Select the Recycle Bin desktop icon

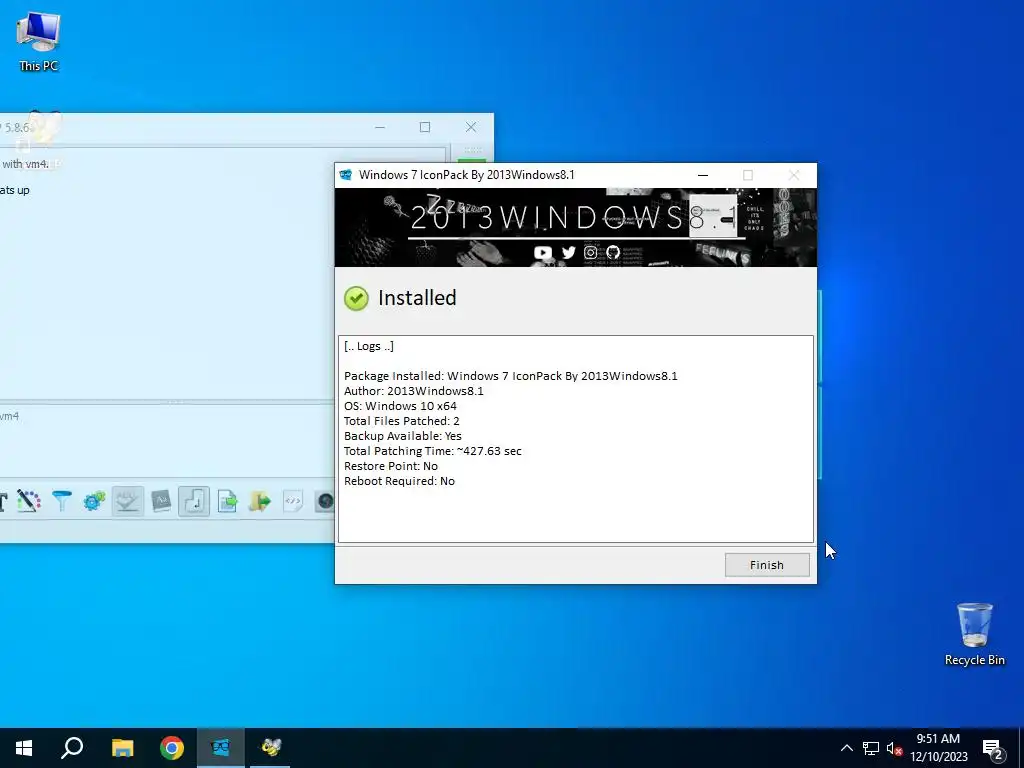(974, 635)
